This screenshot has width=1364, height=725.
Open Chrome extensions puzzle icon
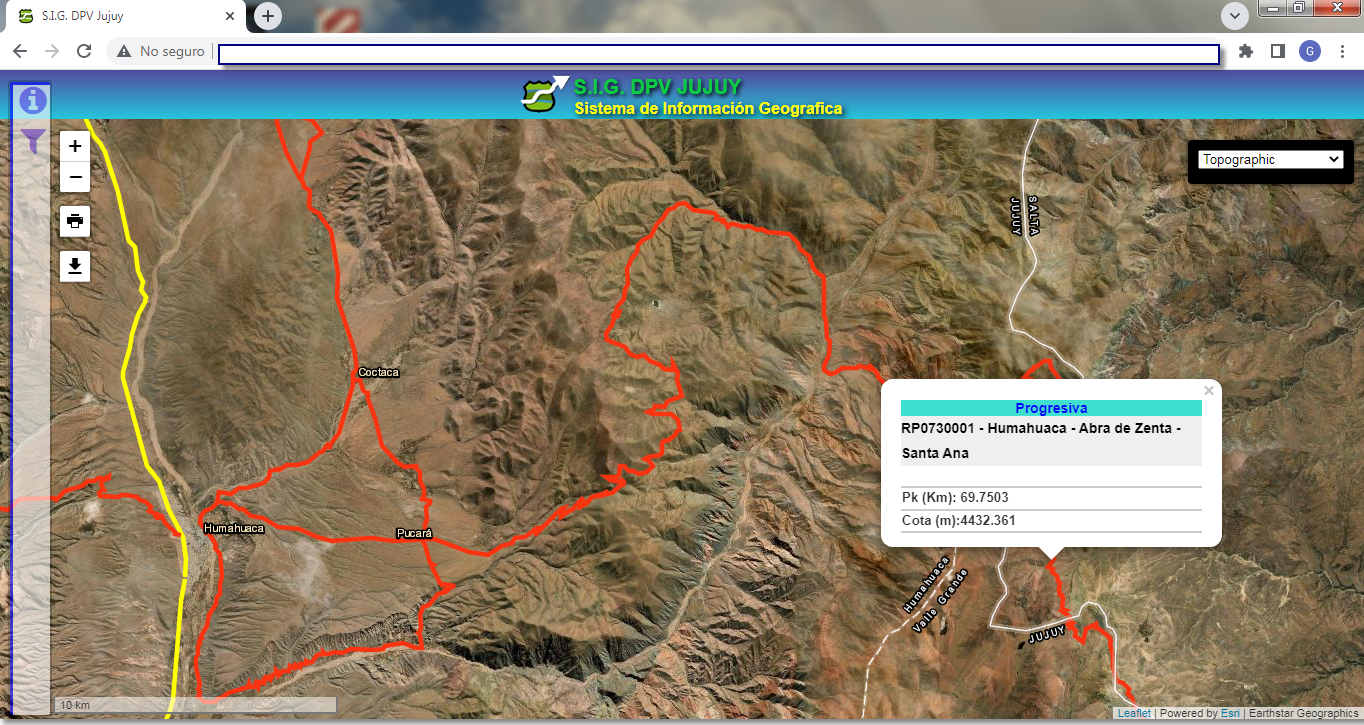pyautogui.click(x=1245, y=51)
